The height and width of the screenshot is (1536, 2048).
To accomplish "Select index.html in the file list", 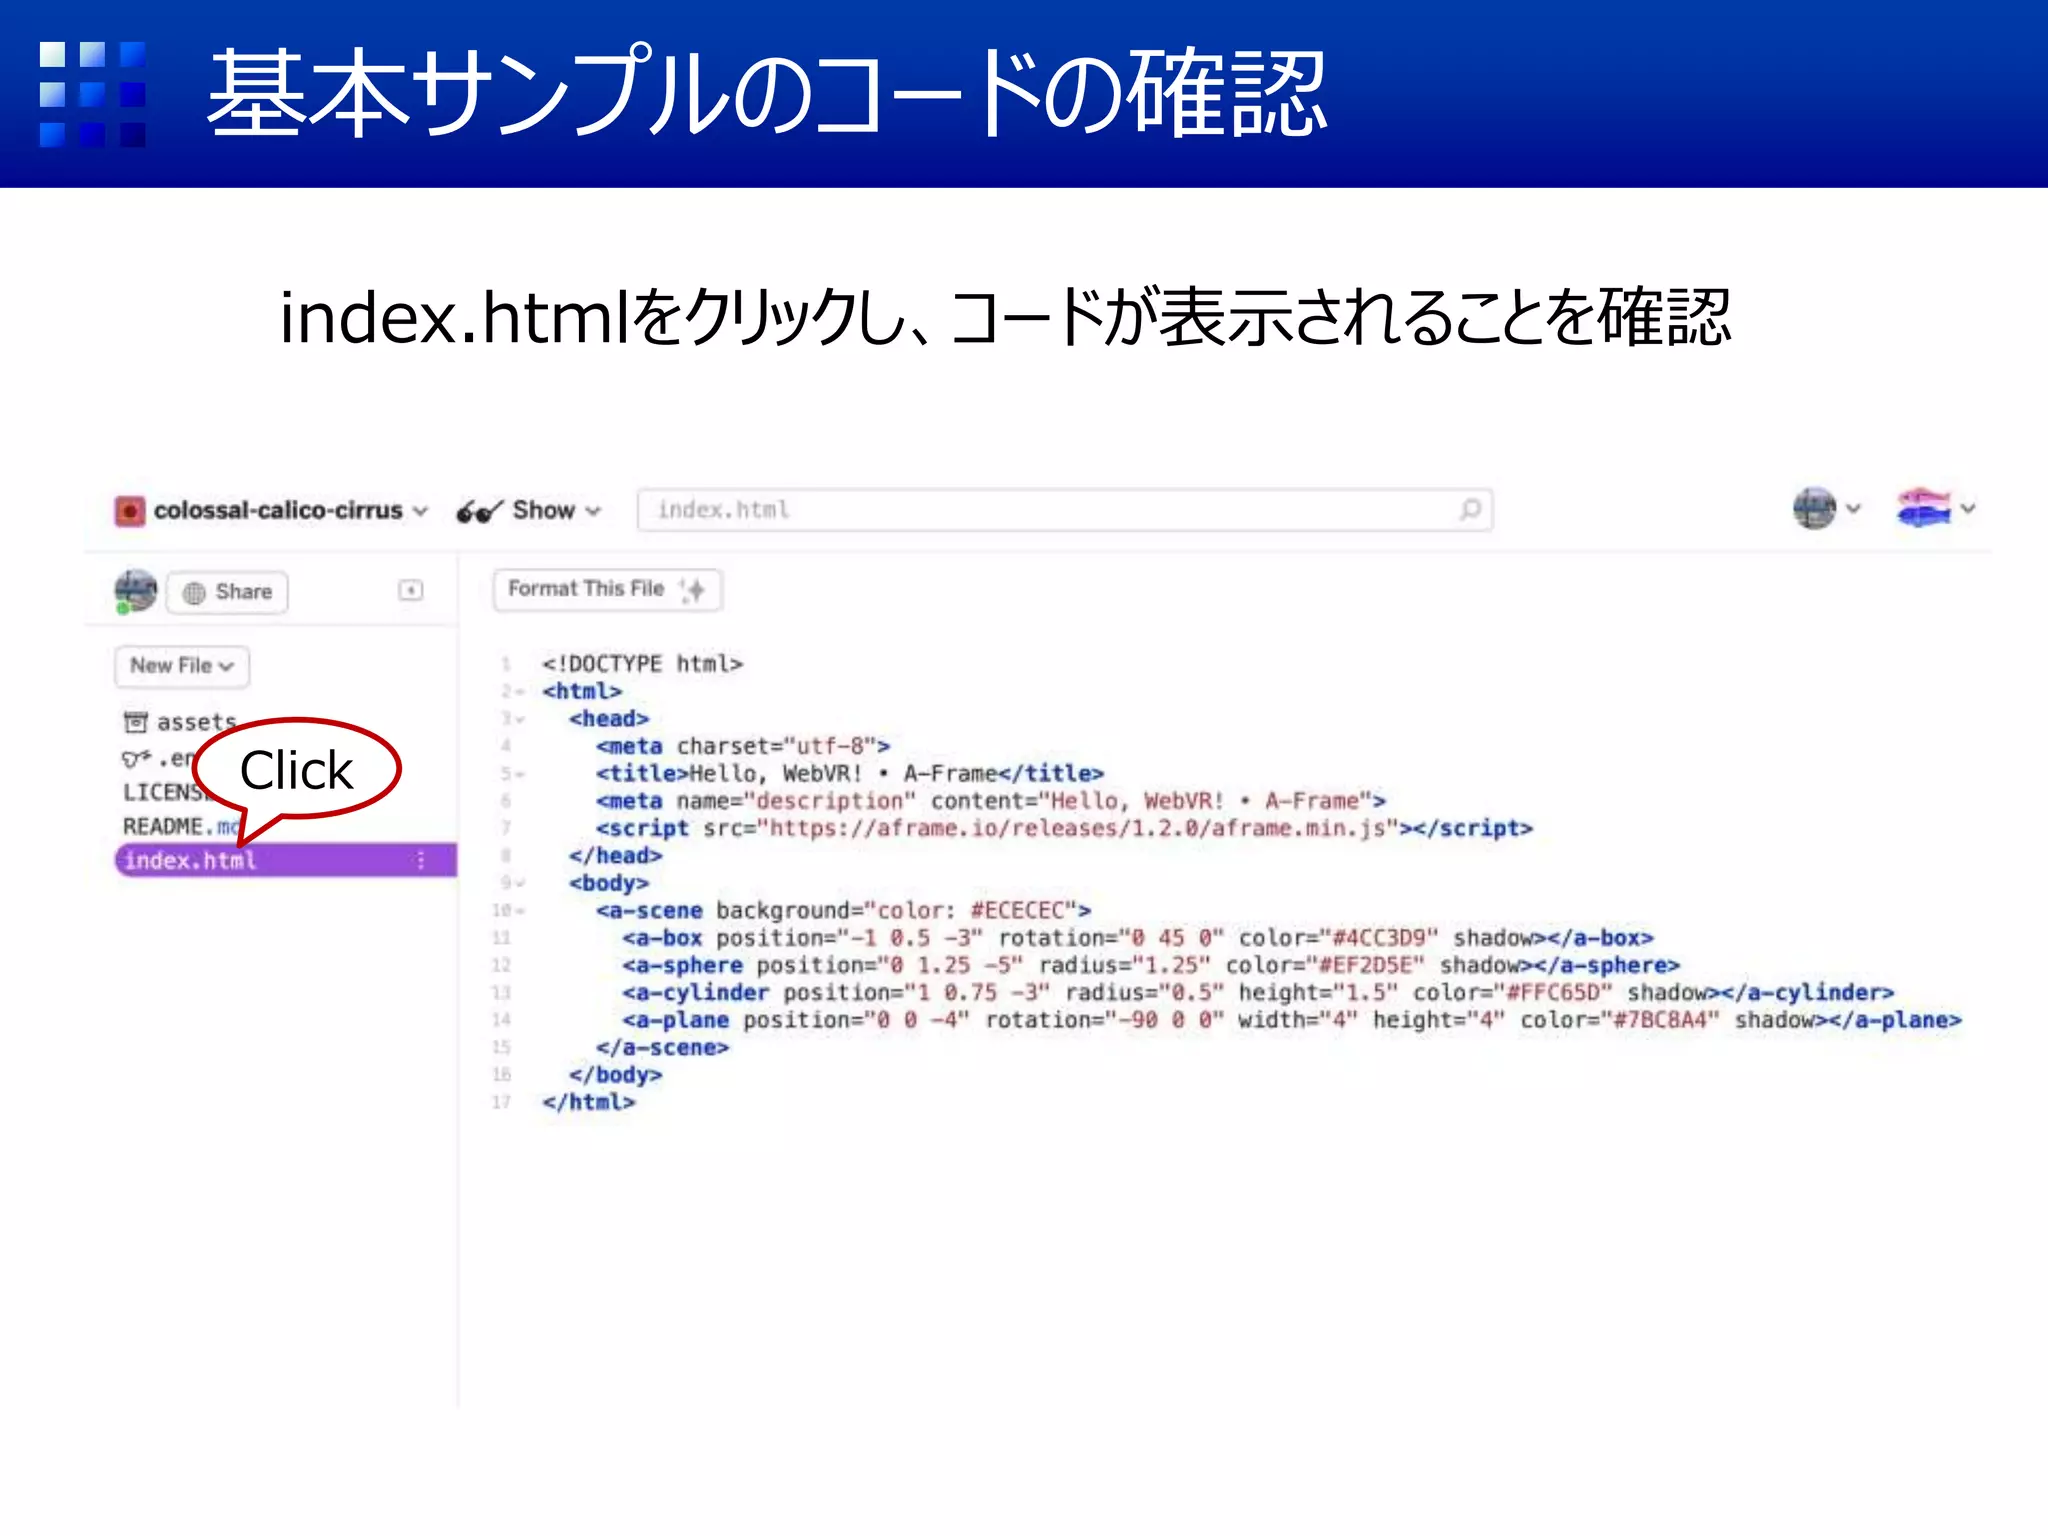I will [x=286, y=860].
